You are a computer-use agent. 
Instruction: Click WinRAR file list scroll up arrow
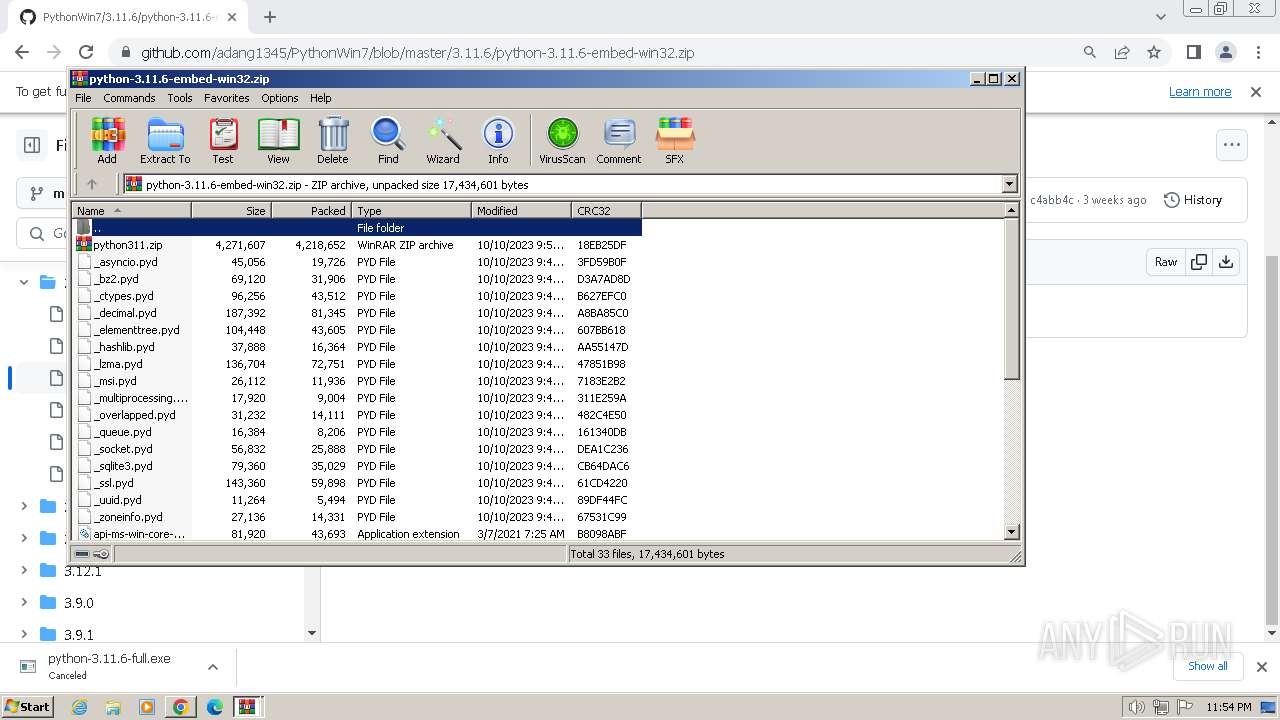point(1011,211)
